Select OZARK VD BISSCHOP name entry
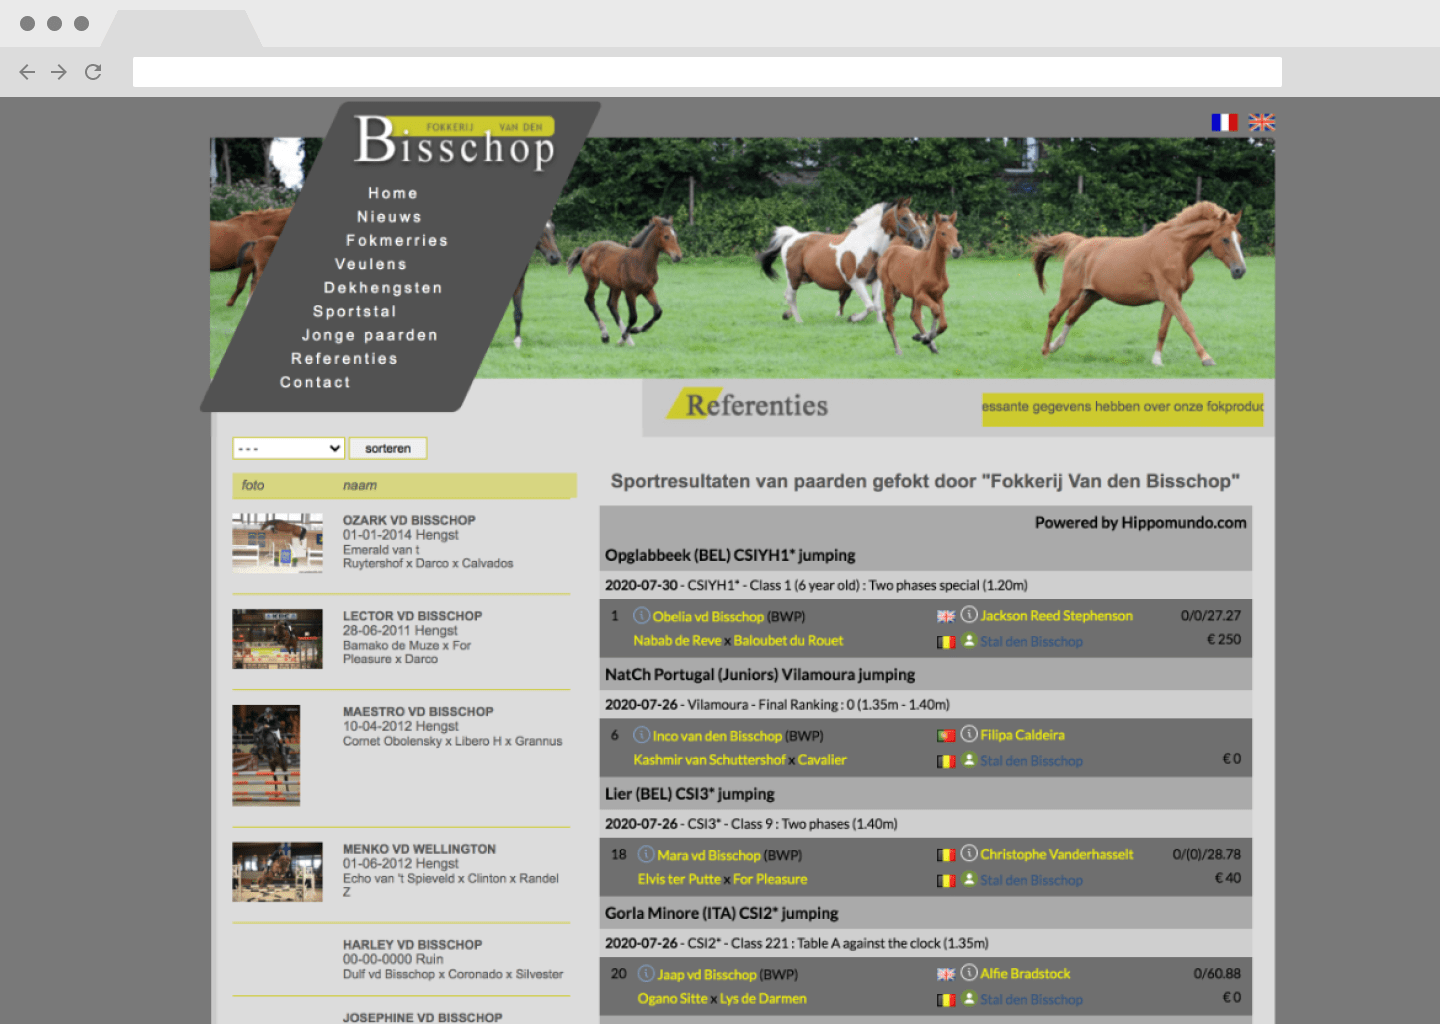The width and height of the screenshot is (1440, 1024). tap(409, 520)
